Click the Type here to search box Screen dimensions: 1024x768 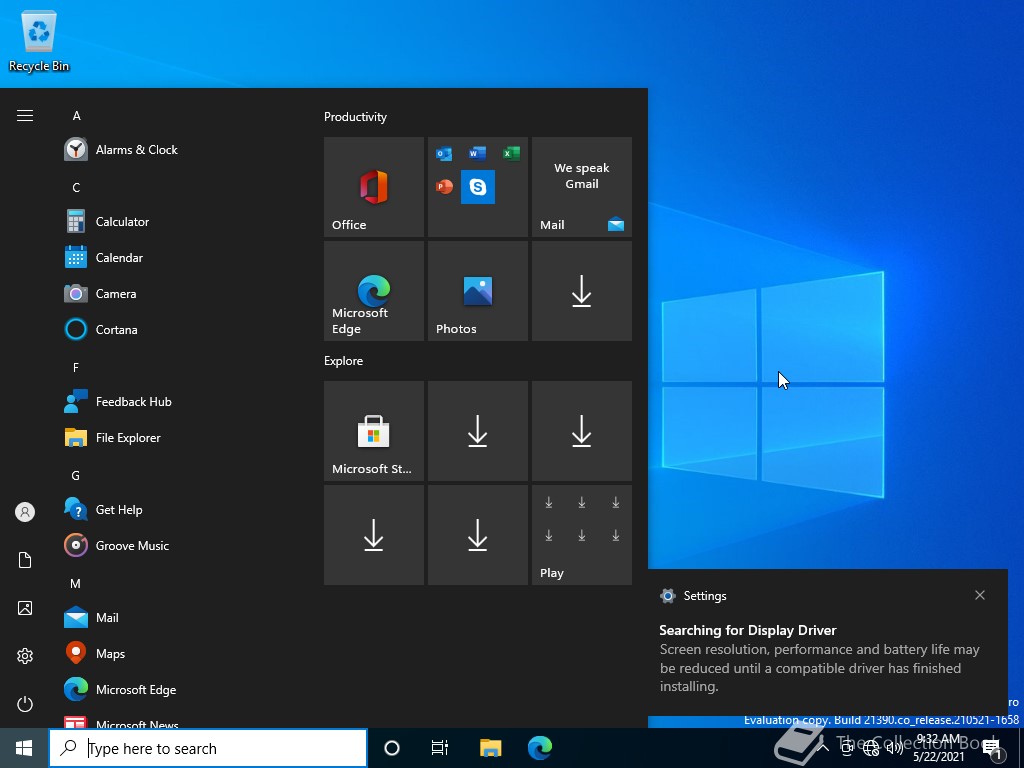click(x=220, y=748)
